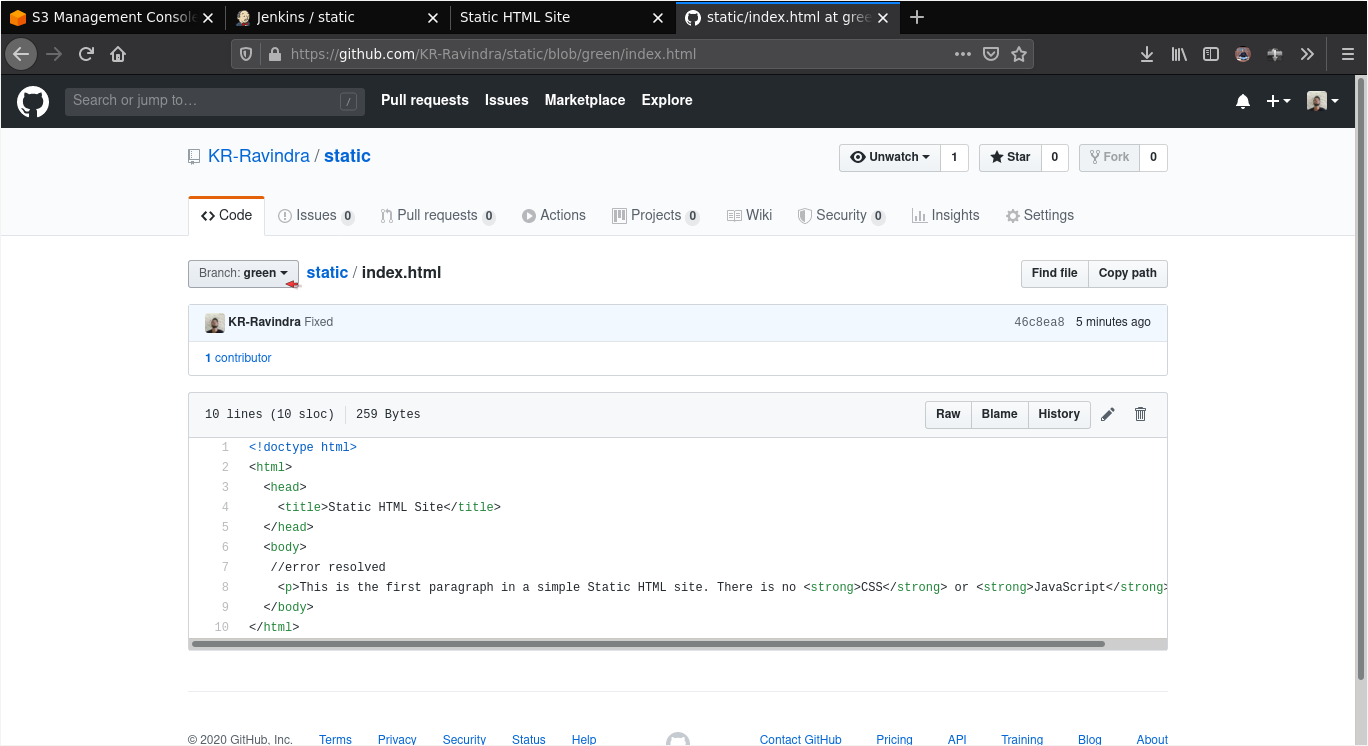Click the pencil edit file icon
1368x746 pixels.
[x=1108, y=414]
